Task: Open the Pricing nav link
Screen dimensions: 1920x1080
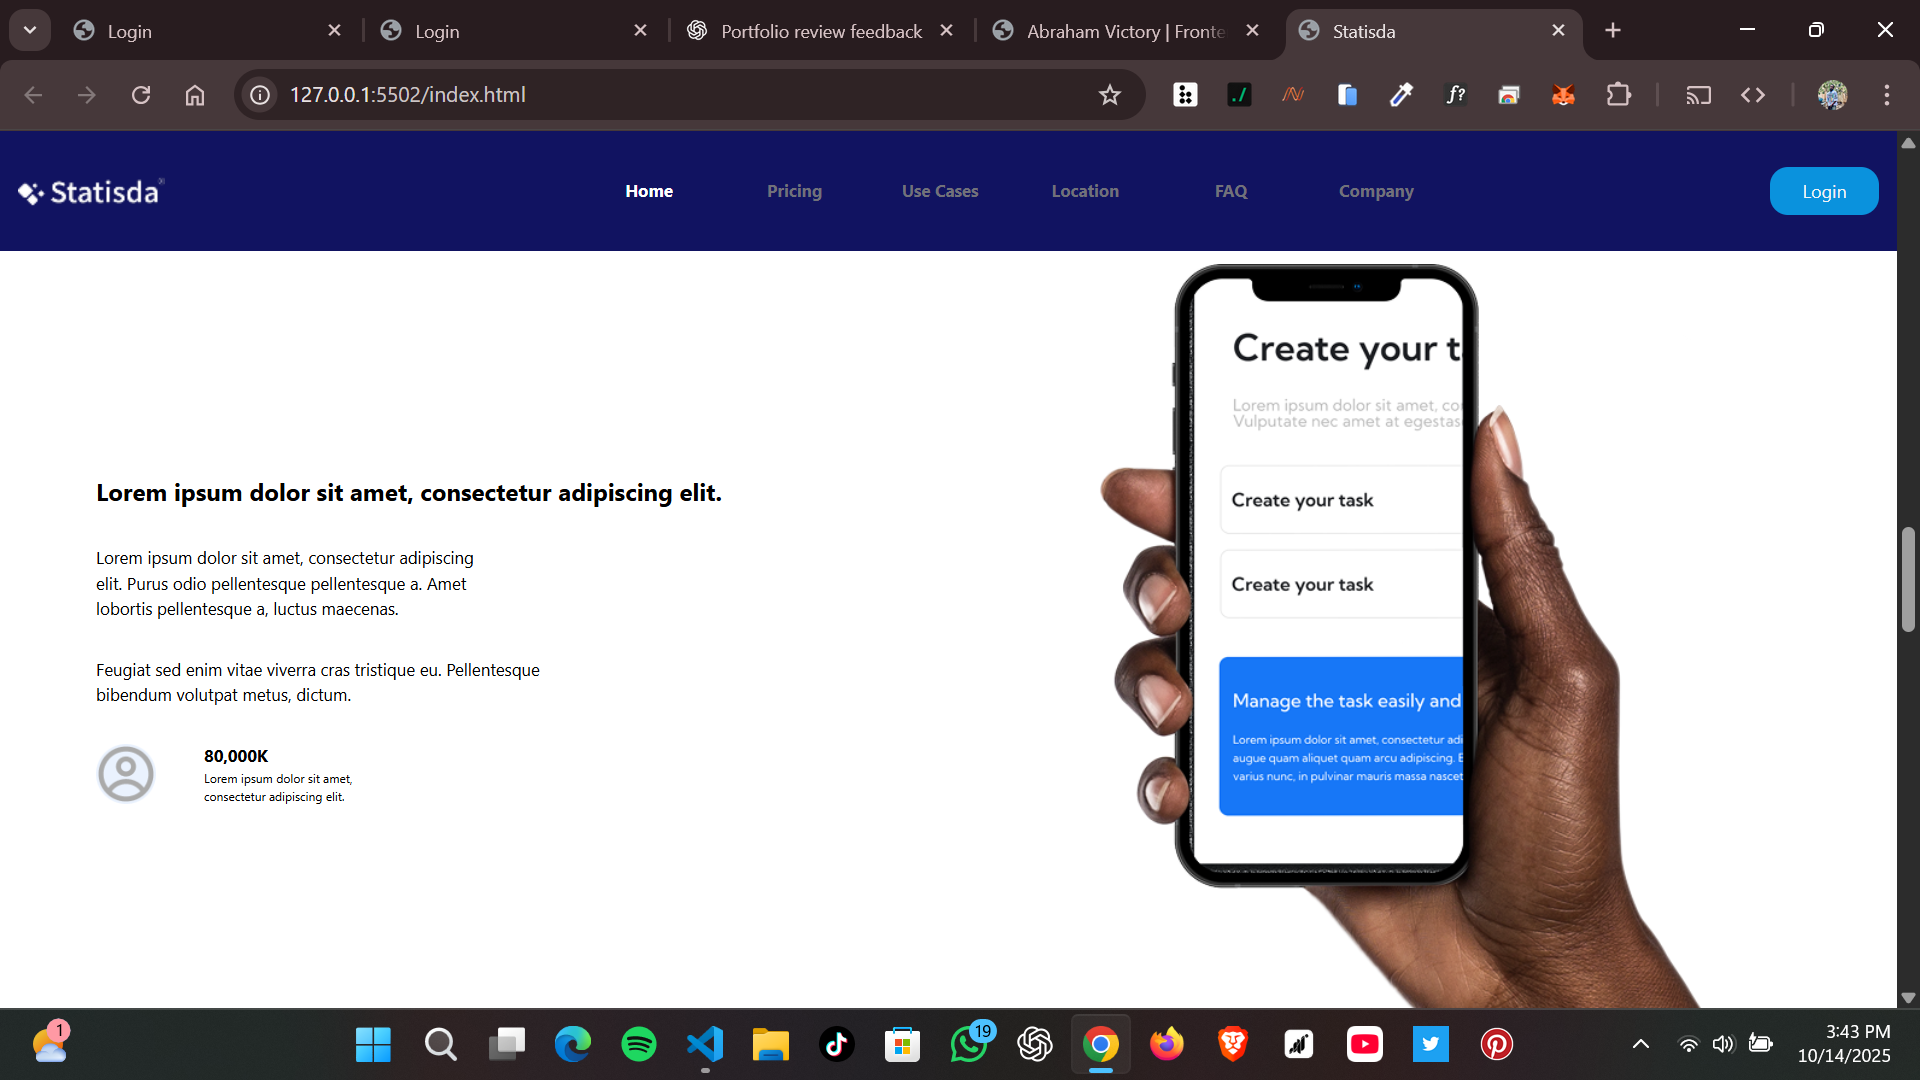Action: 794,191
